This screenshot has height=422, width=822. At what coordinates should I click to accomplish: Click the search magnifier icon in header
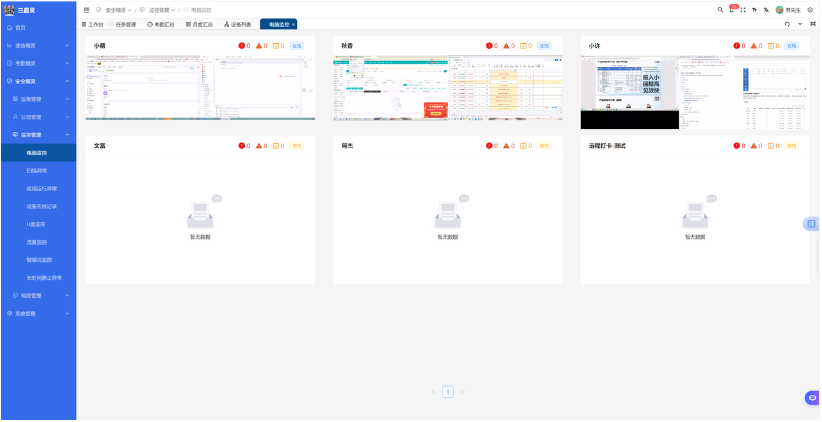pyautogui.click(x=720, y=10)
